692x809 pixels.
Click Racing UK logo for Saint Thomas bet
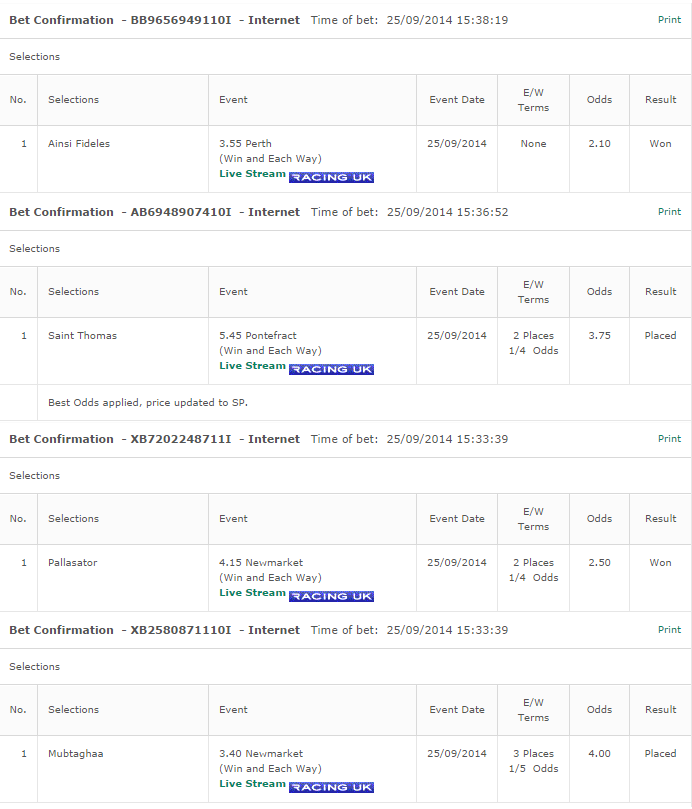coord(331,369)
